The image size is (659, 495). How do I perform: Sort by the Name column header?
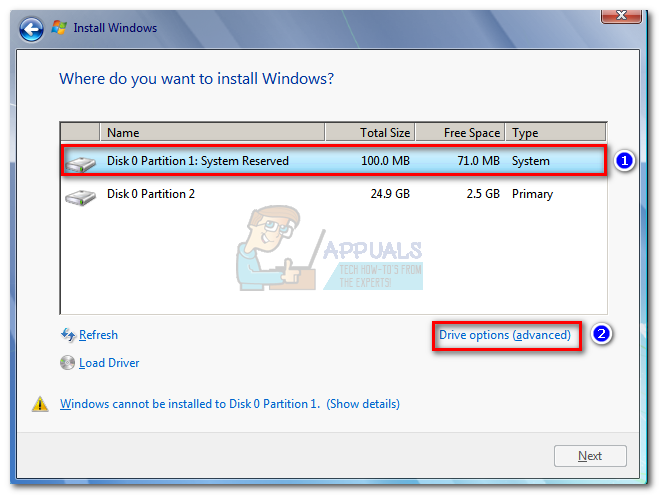(212, 132)
